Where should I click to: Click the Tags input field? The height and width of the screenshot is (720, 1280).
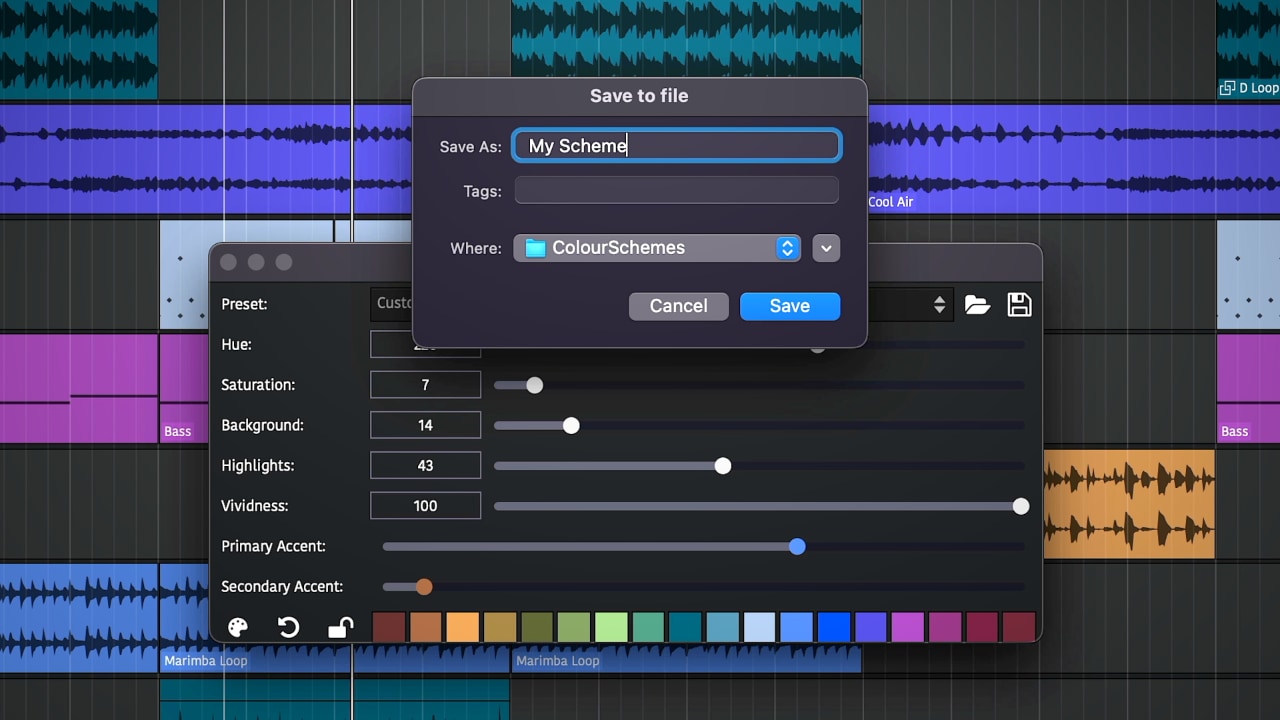pos(676,190)
